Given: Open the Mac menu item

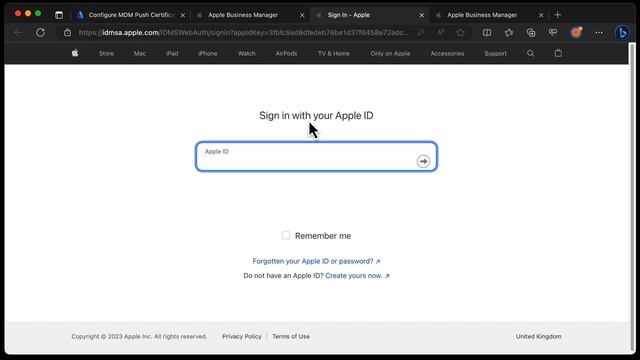Looking at the screenshot, I should [x=140, y=53].
